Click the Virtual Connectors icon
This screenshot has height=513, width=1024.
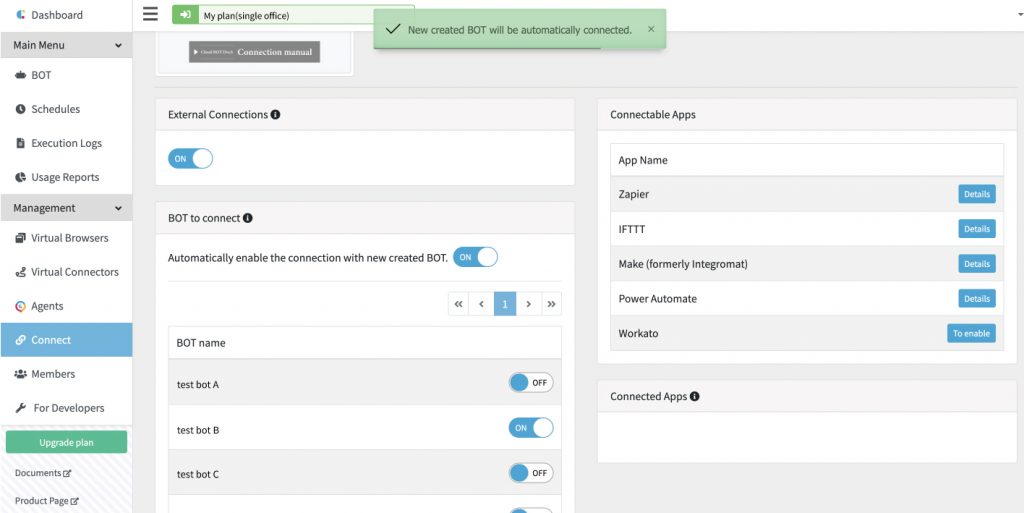pos(21,272)
